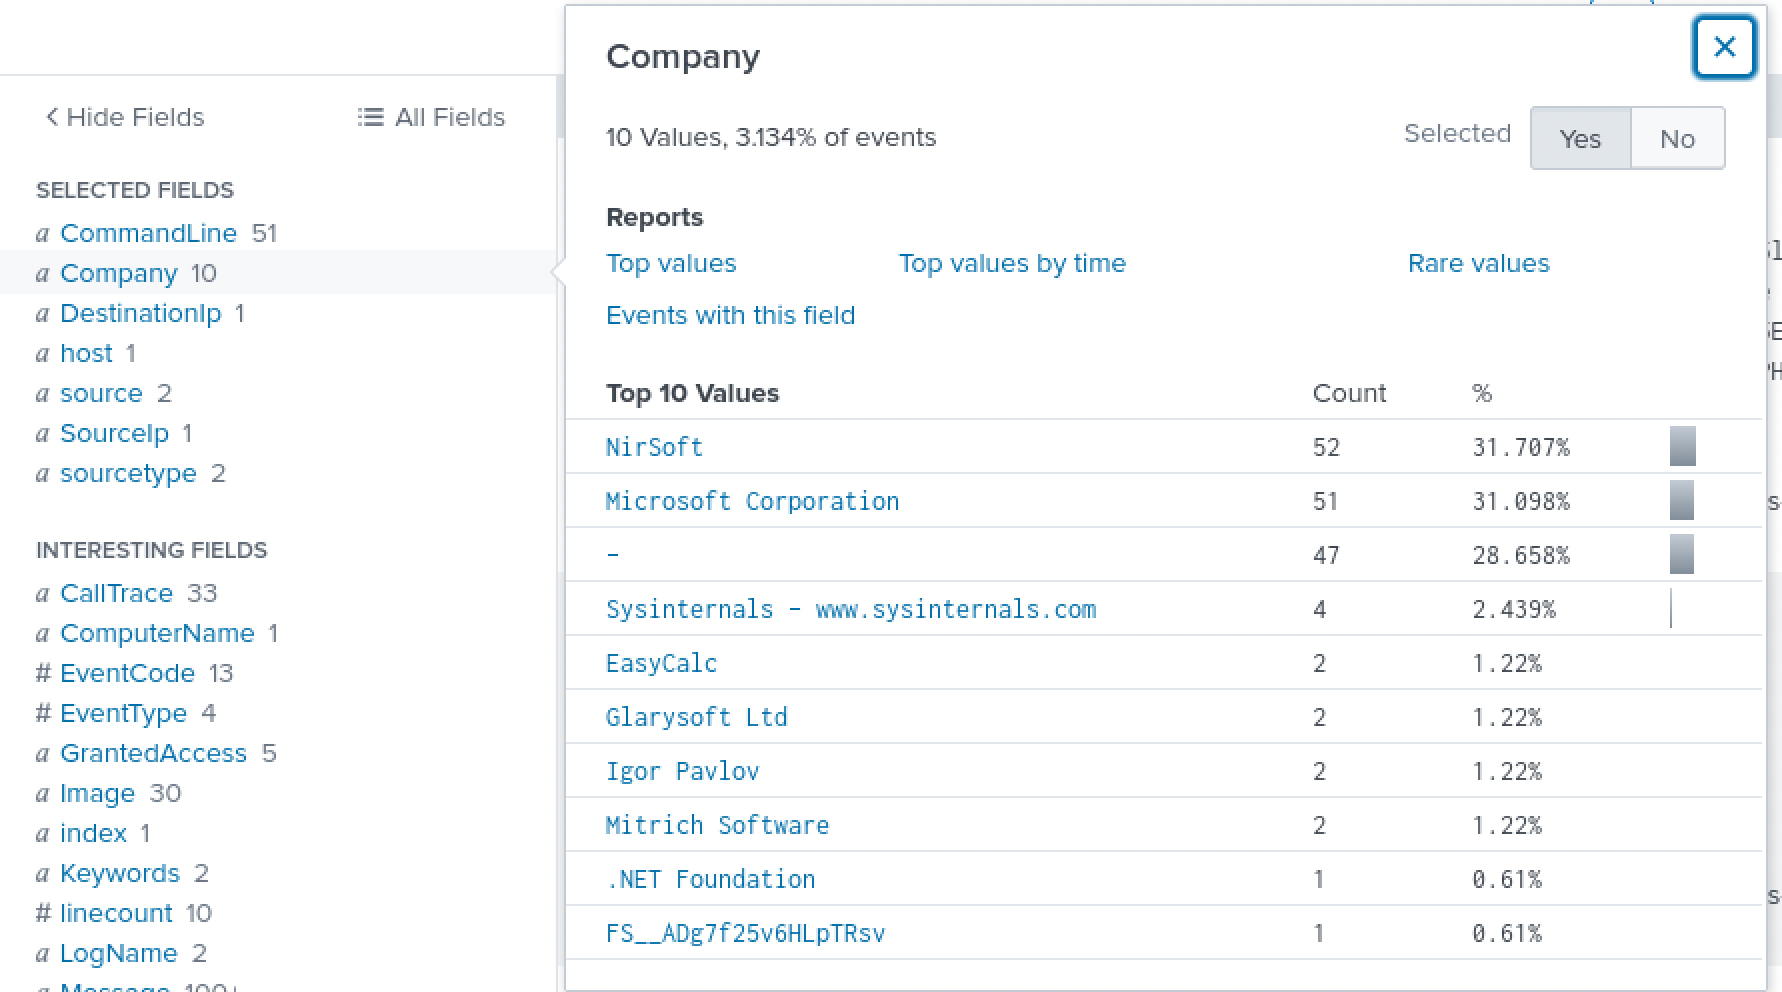Filter by NirSoft company value
1782x992 pixels.
(x=654, y=447)
